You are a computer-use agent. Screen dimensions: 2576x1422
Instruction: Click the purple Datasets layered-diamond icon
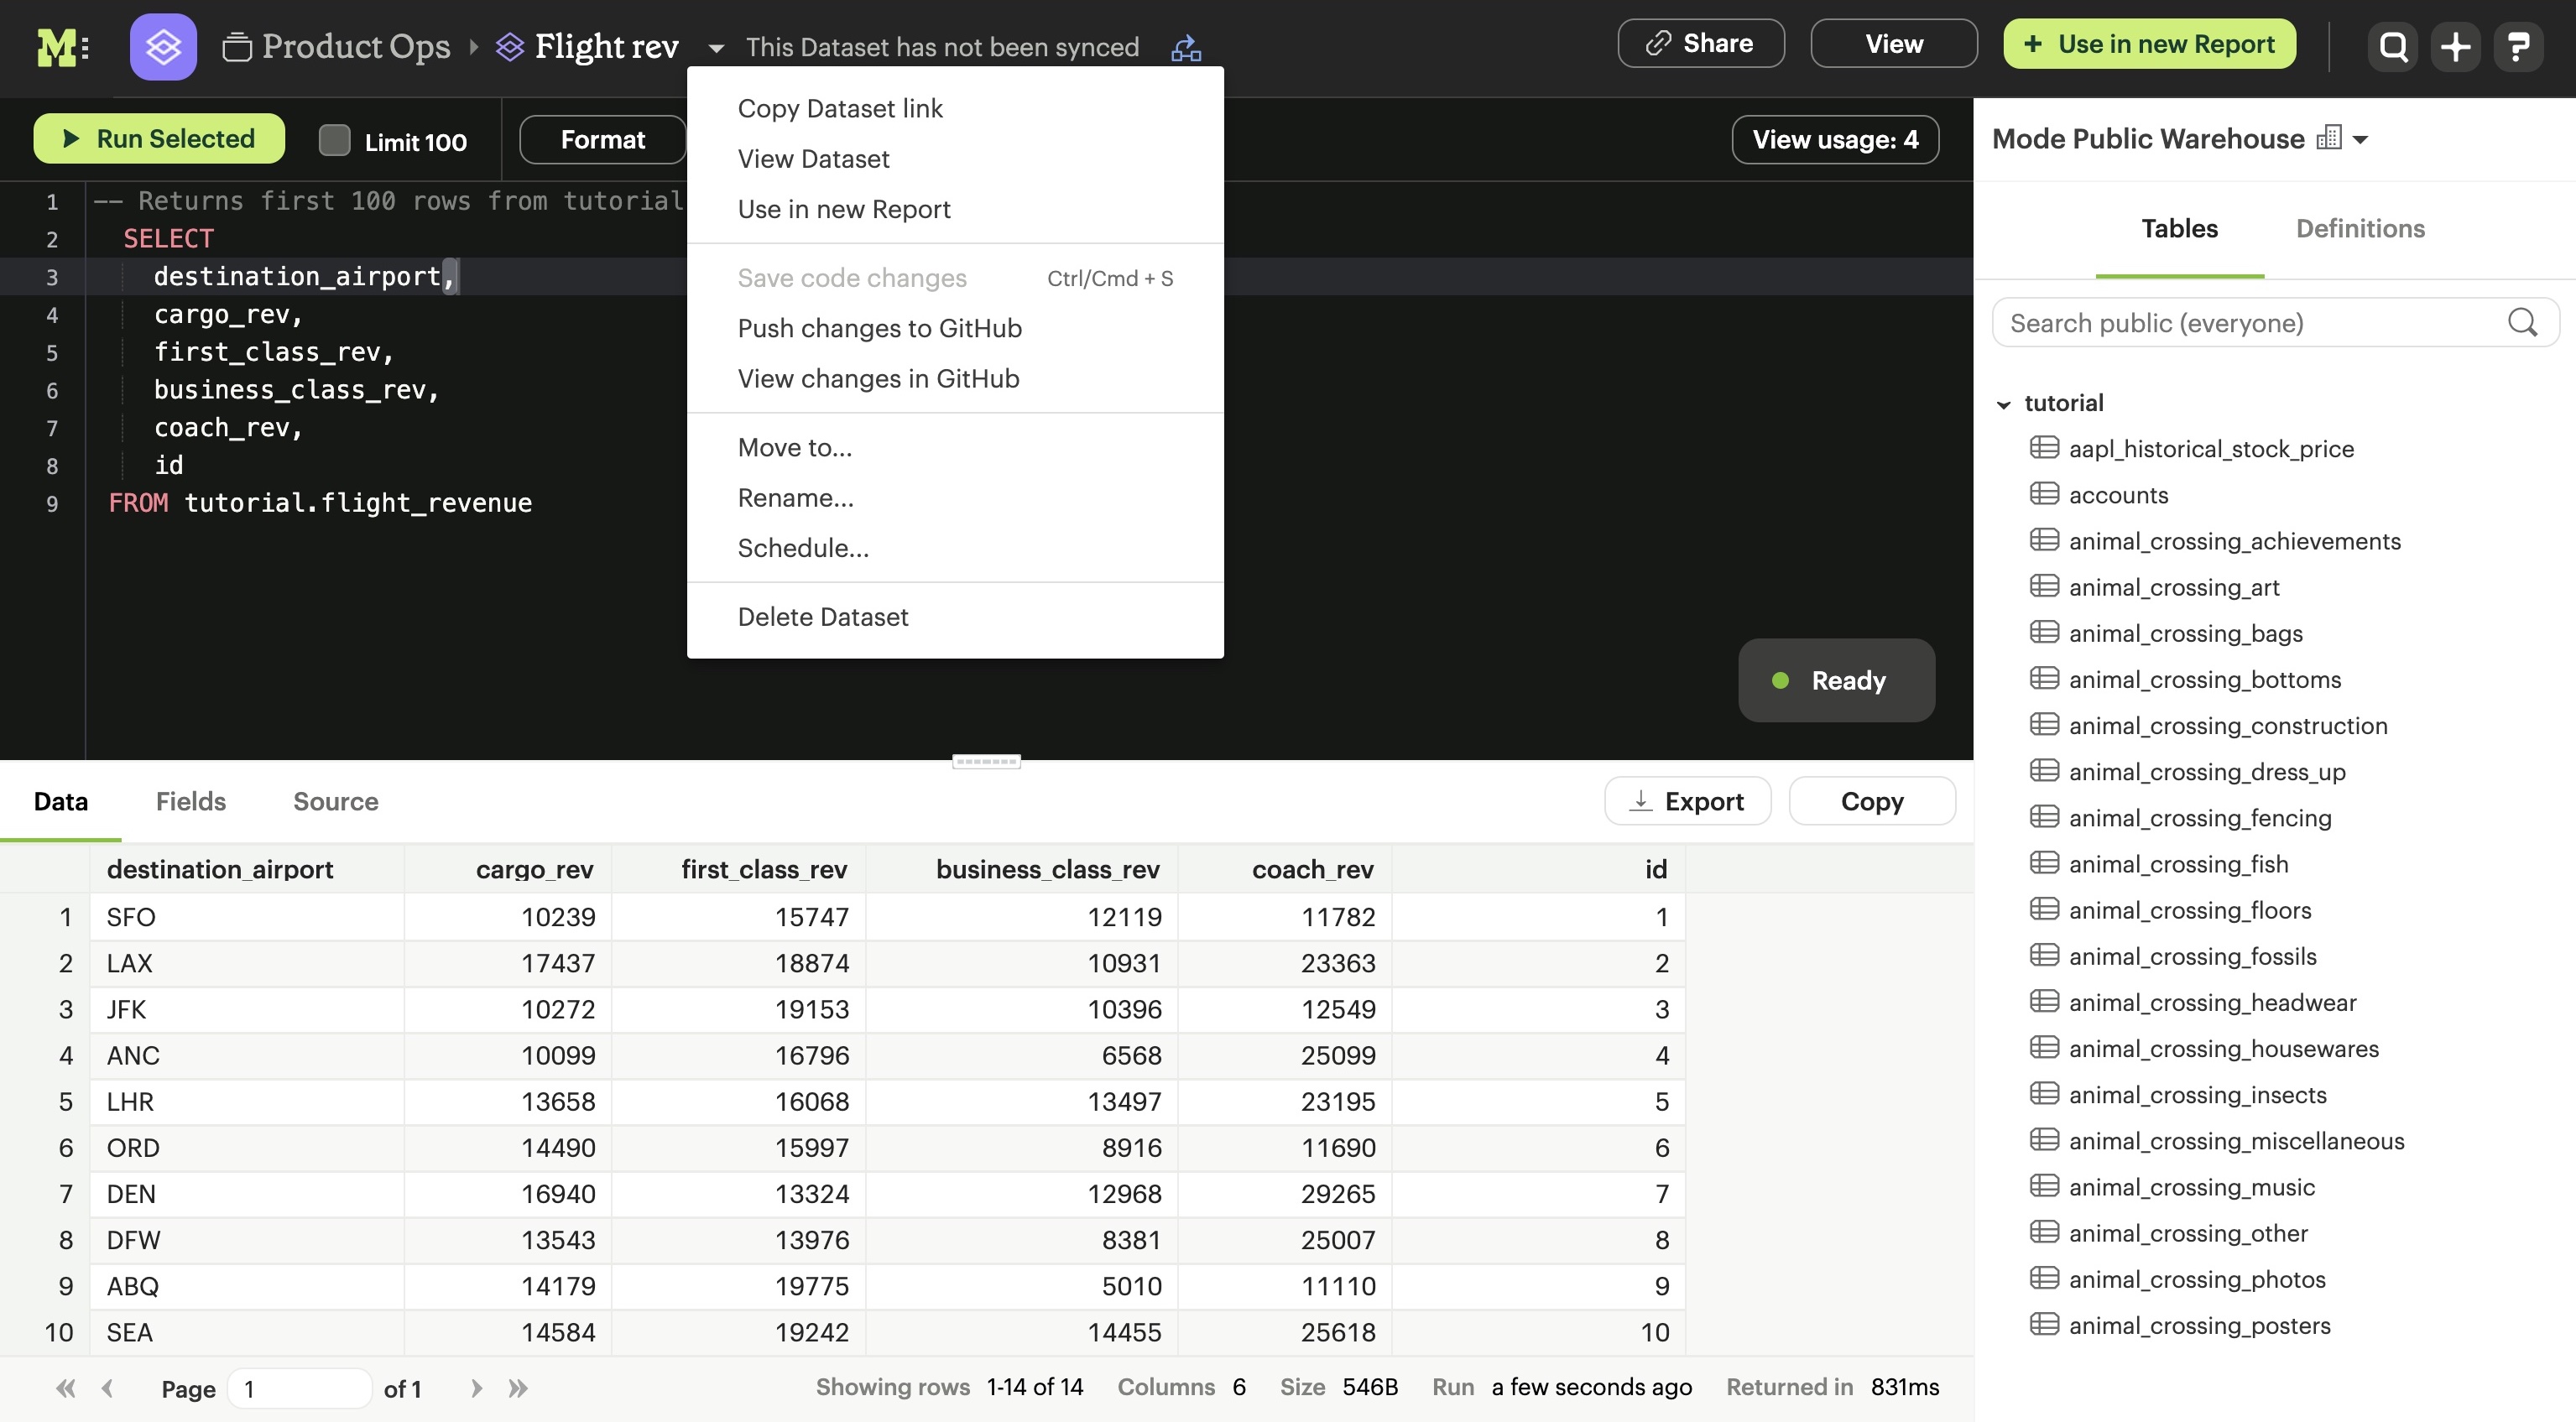163,47
